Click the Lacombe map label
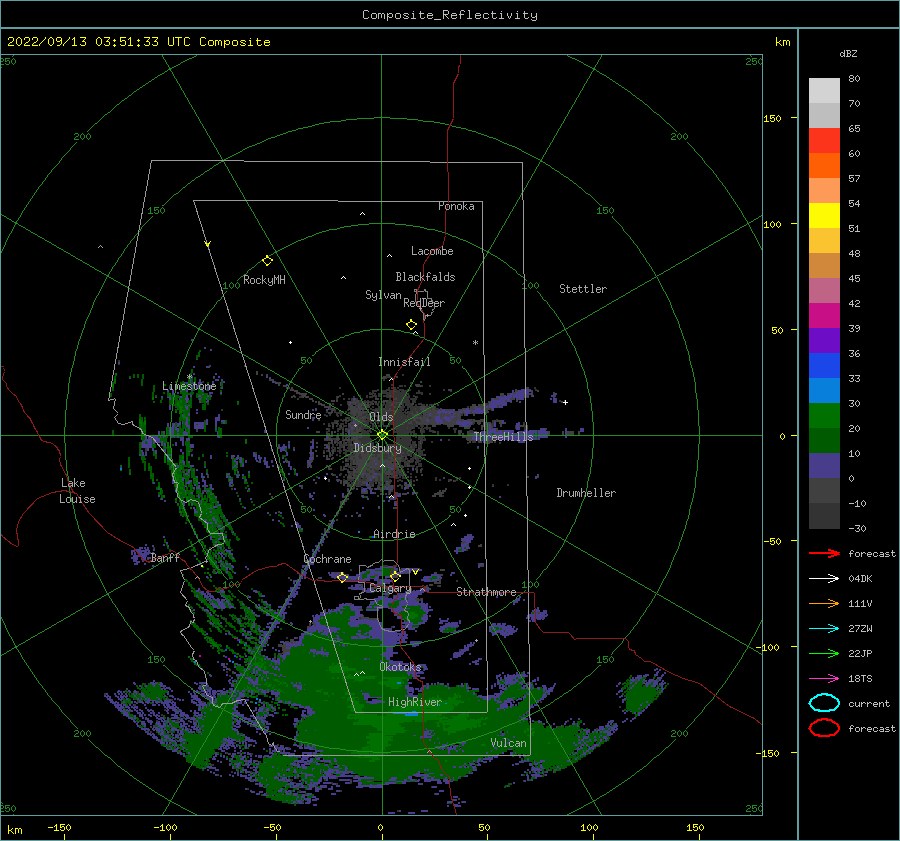Image resolution: width=900 pixels, height=841 pixels. (432, 251)
